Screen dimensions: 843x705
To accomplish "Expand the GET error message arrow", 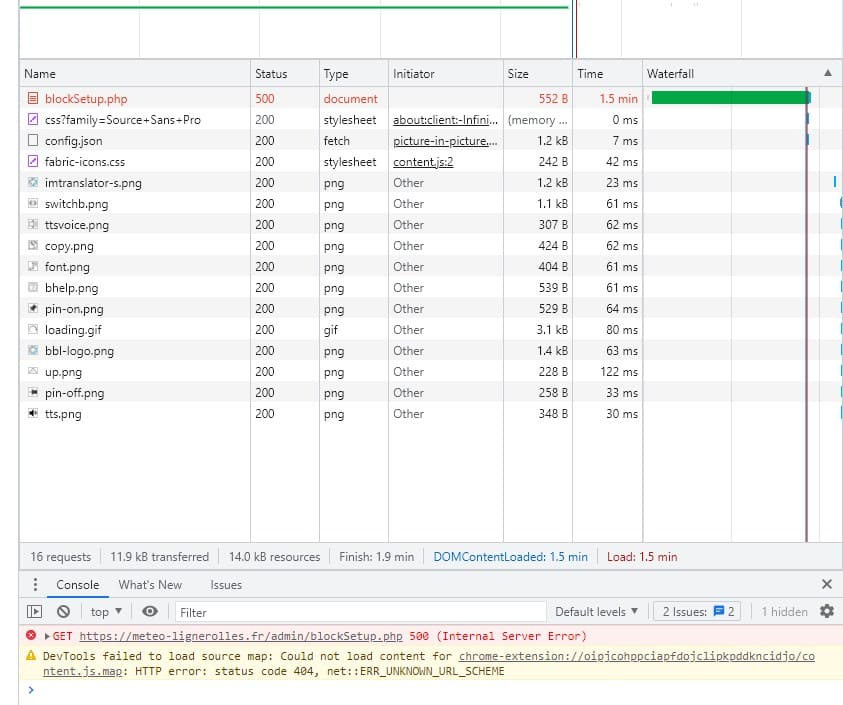I will point(47,636).
